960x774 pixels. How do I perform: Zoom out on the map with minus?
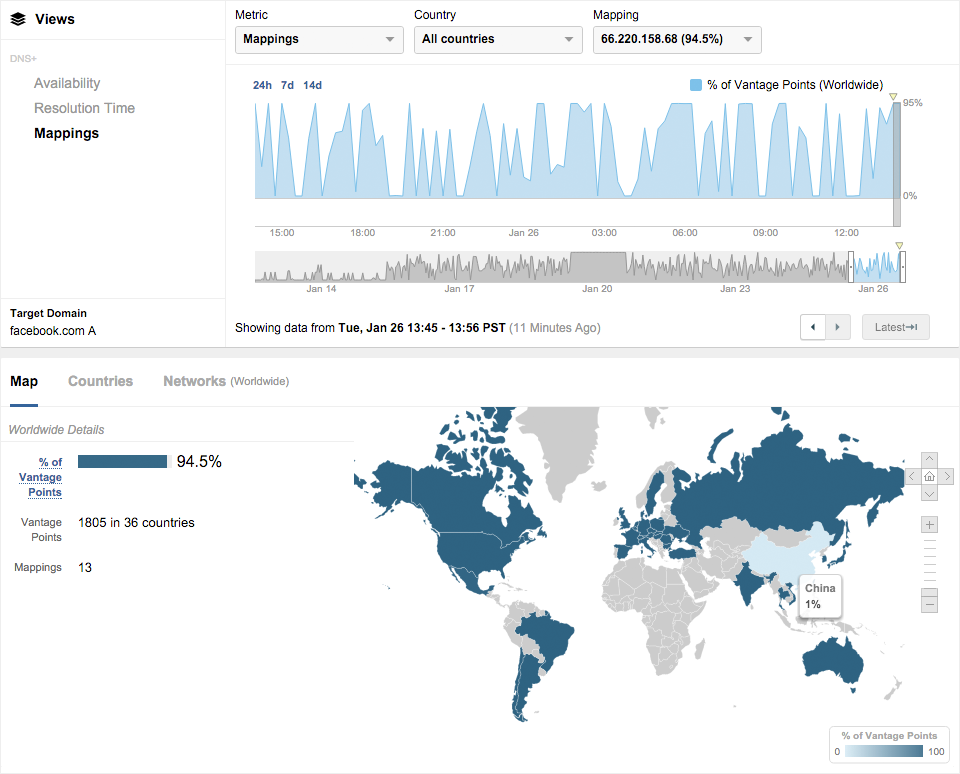tap(929, 603)
